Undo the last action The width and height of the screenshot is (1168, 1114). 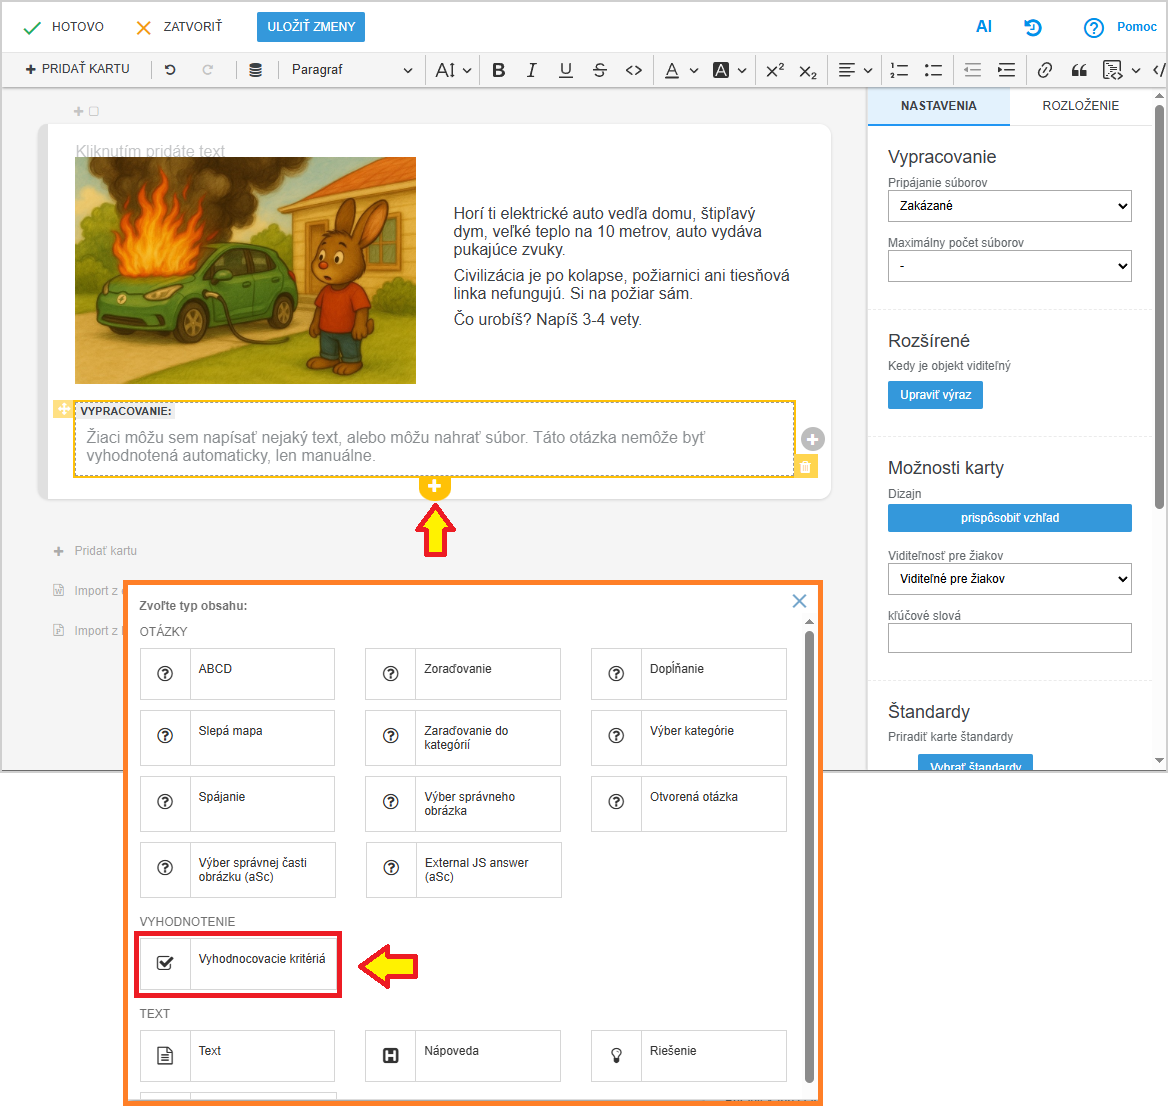[x=170, y=69]
